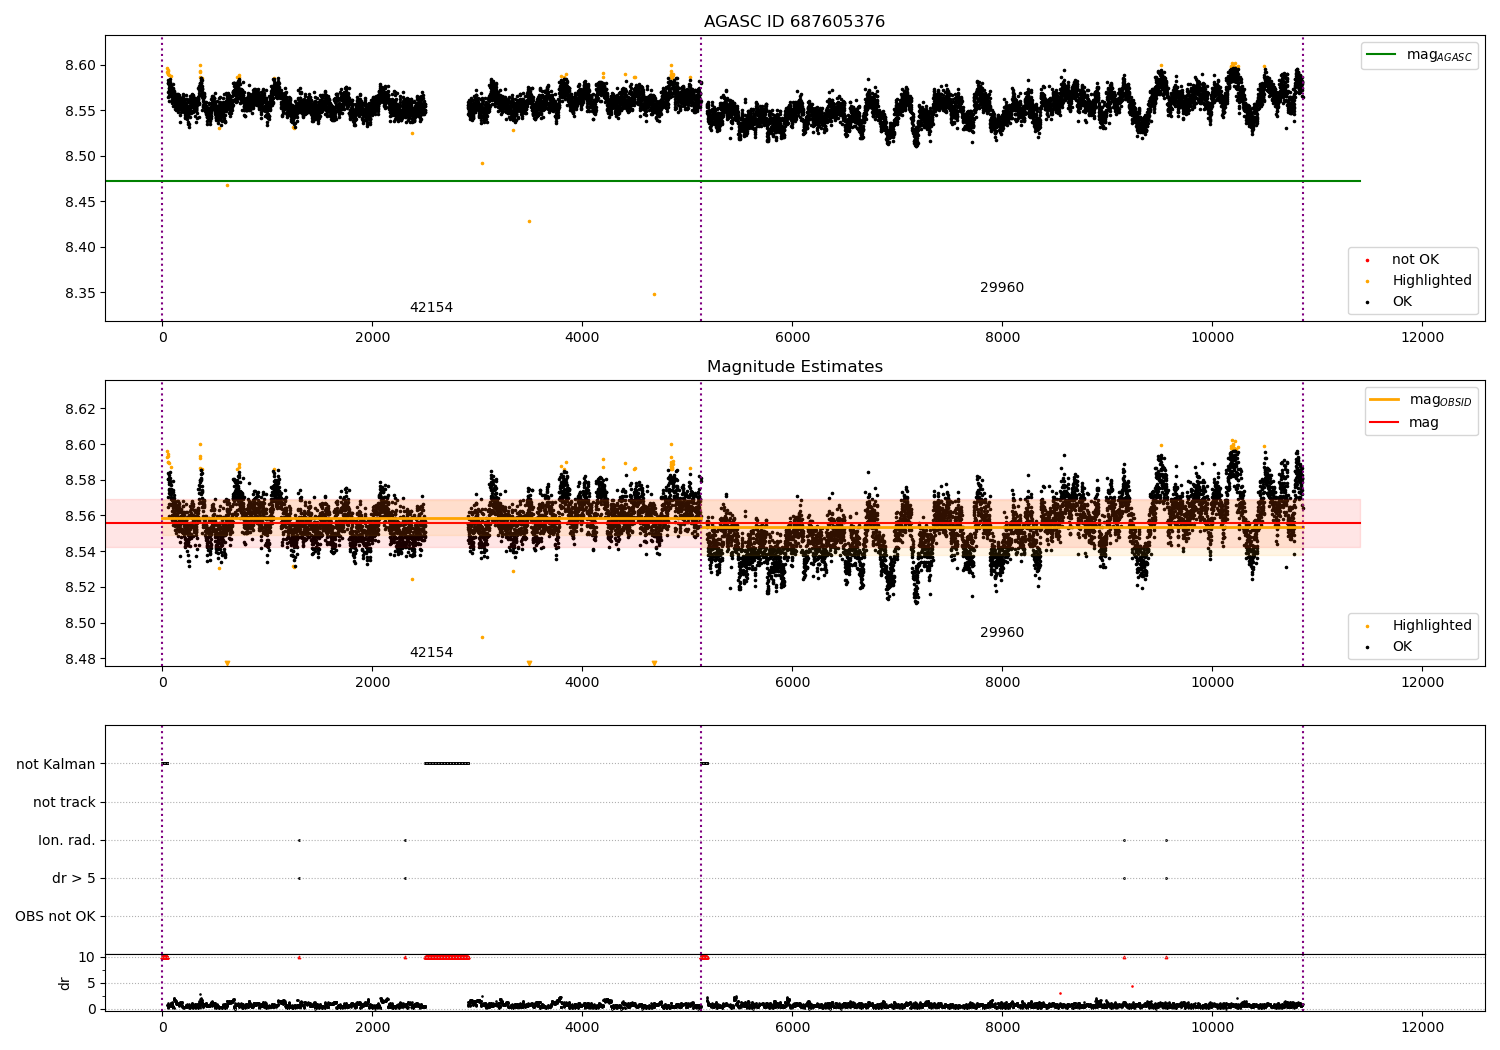
Task: Click the 'Ion. rad.' row label
Action: [67, 841]
